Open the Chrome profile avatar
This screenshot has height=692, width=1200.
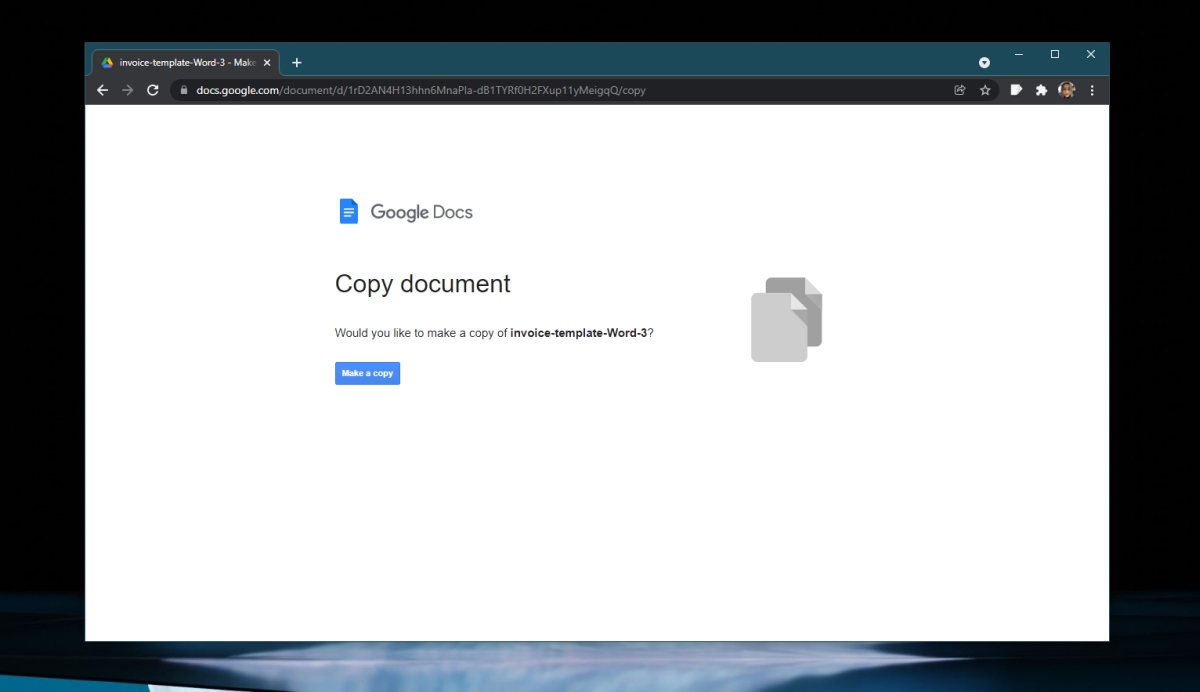(x=1067, y=90)
